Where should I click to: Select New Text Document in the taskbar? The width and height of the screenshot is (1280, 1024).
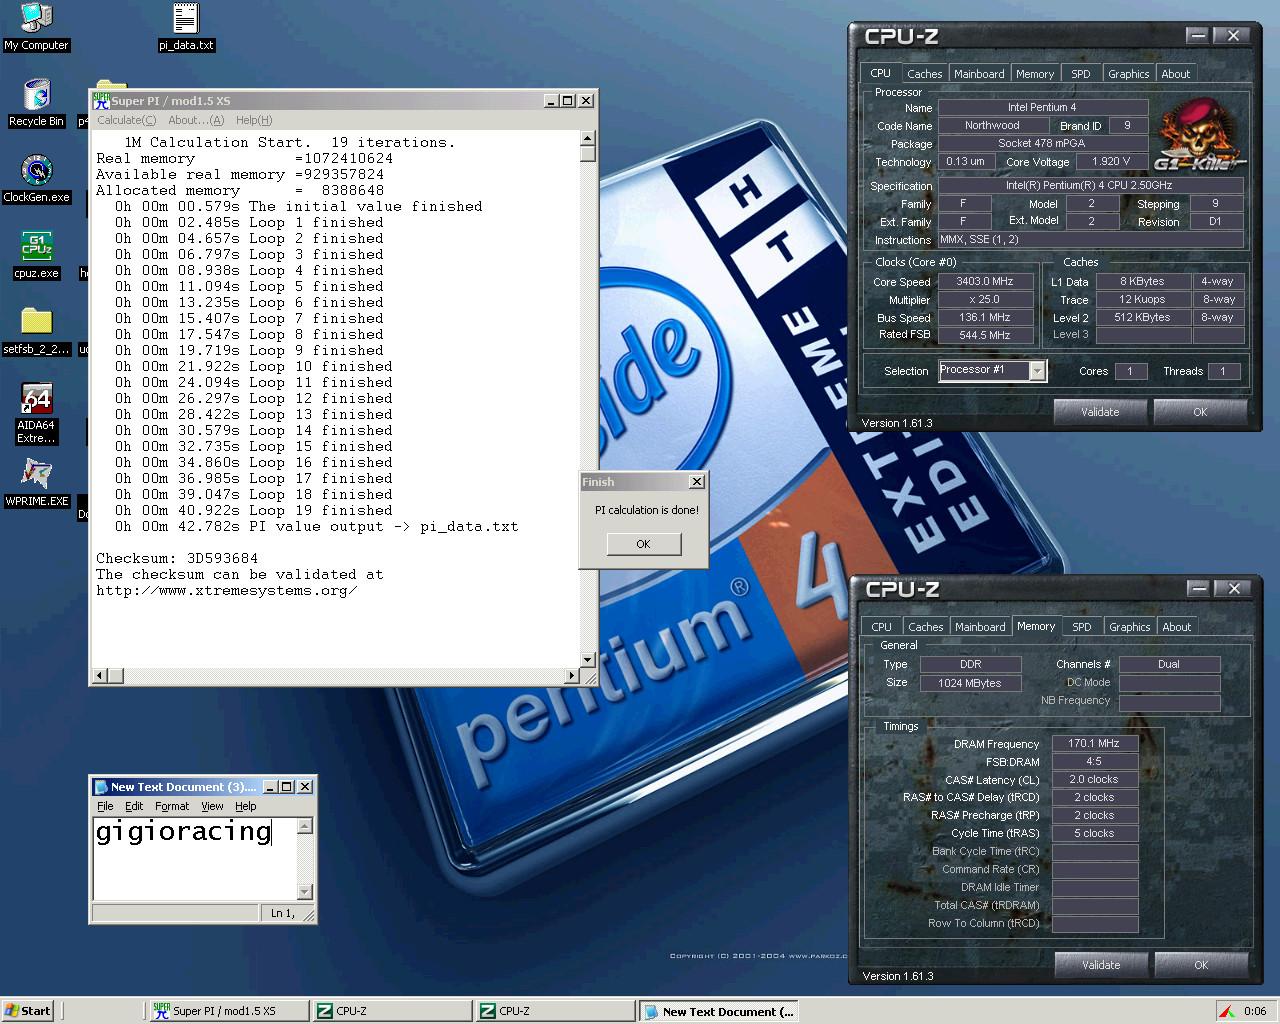click(718, 1011)
